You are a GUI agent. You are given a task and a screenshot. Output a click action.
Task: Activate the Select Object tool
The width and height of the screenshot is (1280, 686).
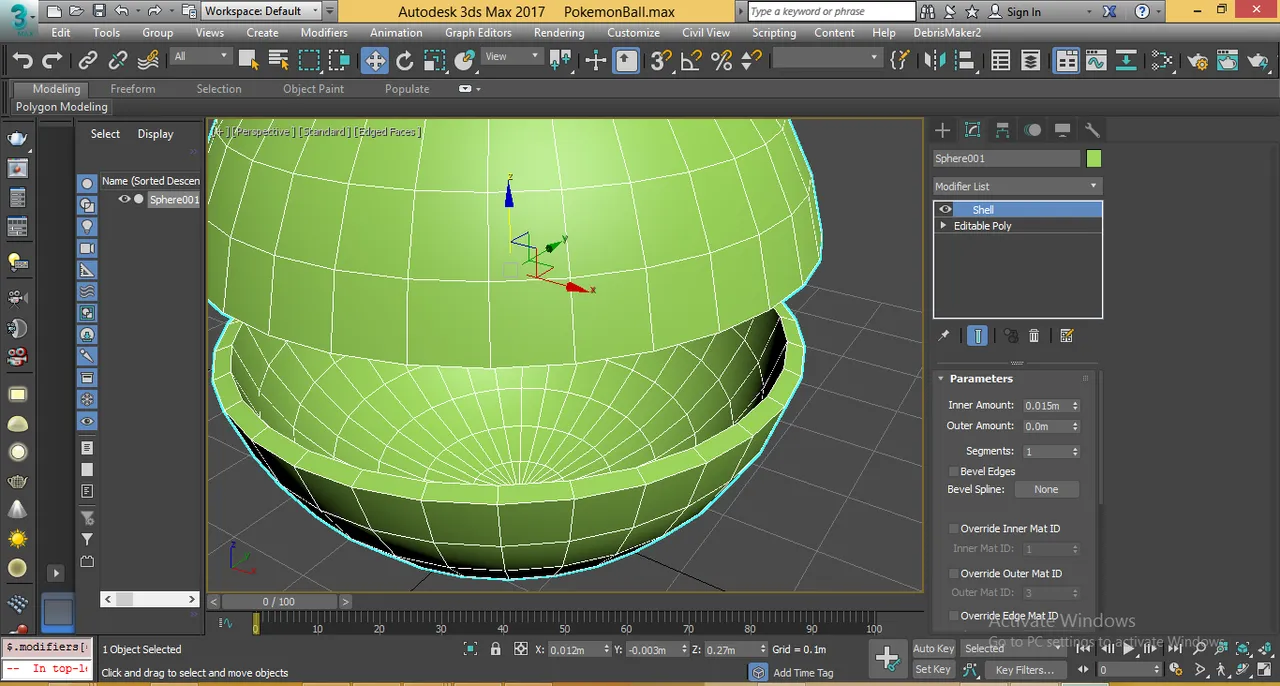(249, 61)
